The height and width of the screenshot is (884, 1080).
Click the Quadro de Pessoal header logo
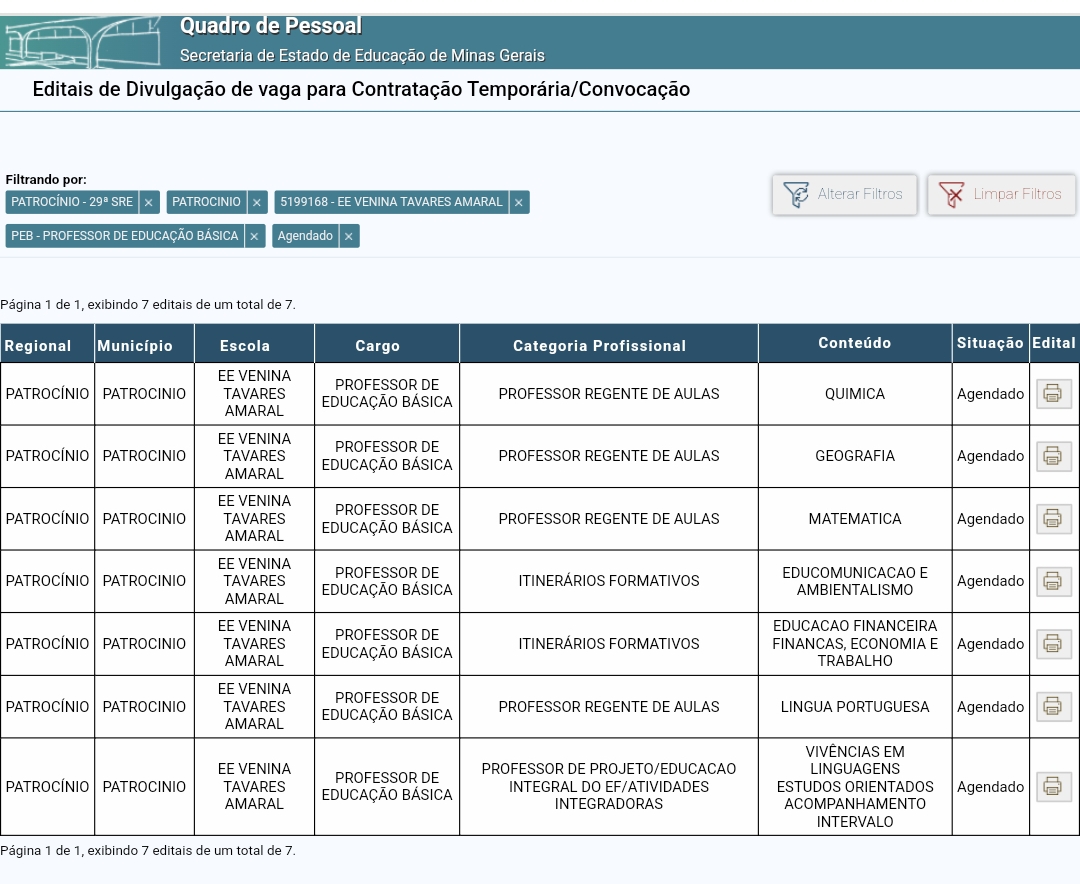84,43
